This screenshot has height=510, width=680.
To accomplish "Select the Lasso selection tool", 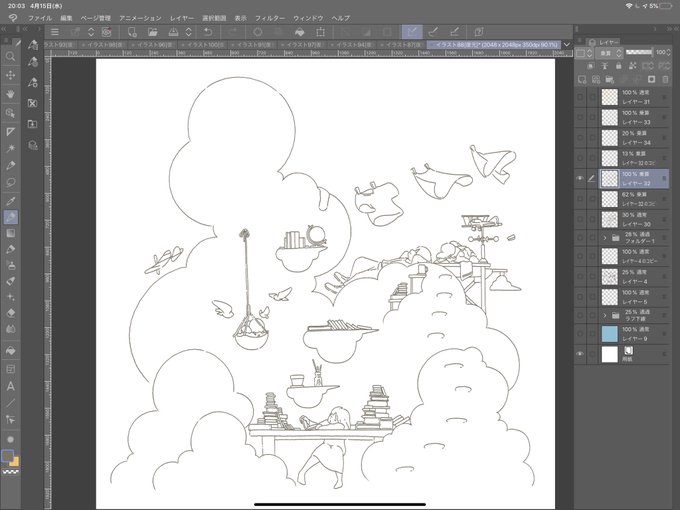I will [x=10, y=182].
